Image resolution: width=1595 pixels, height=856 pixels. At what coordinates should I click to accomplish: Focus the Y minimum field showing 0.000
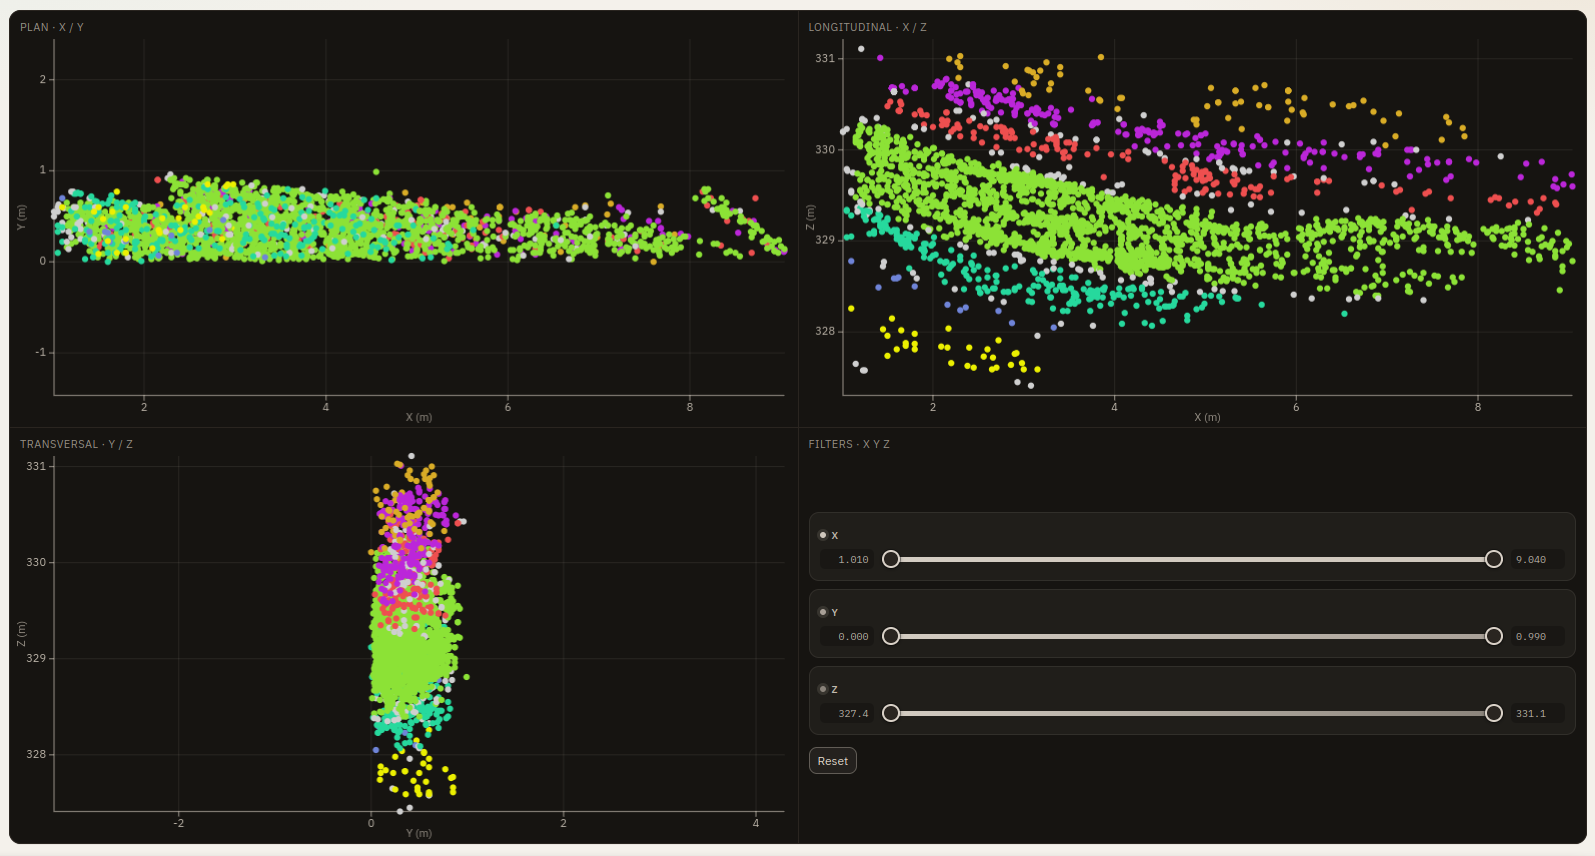848,637
